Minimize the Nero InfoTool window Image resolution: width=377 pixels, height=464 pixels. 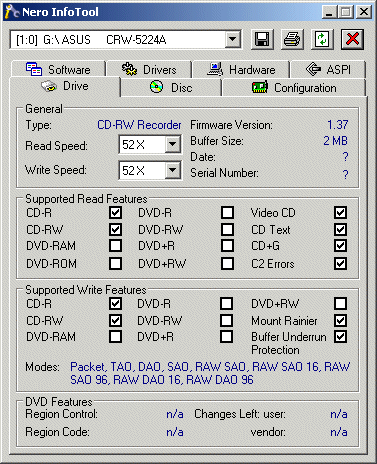[329, 12]
